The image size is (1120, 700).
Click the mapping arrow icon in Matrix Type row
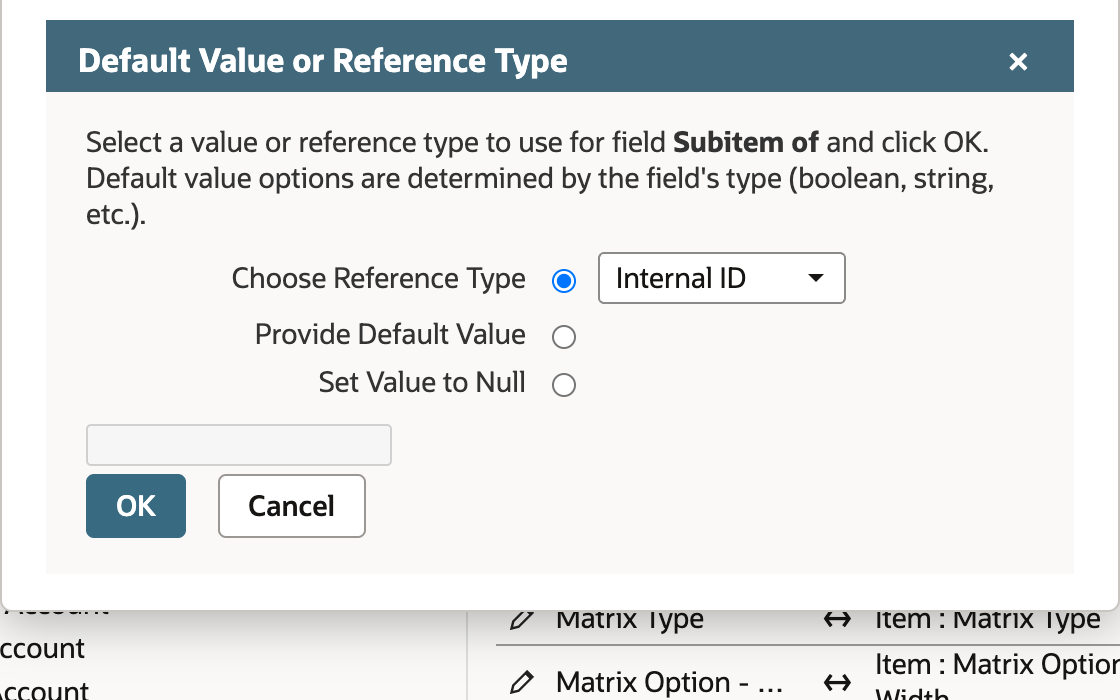[x=836, y=619]
